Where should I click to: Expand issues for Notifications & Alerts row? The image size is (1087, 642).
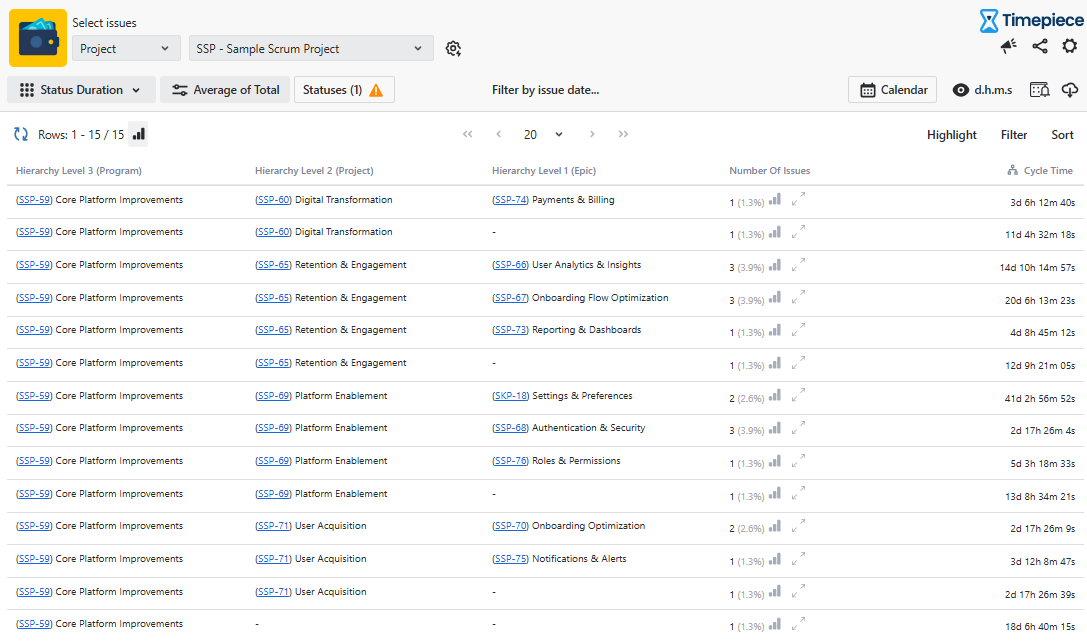(798, 557)
